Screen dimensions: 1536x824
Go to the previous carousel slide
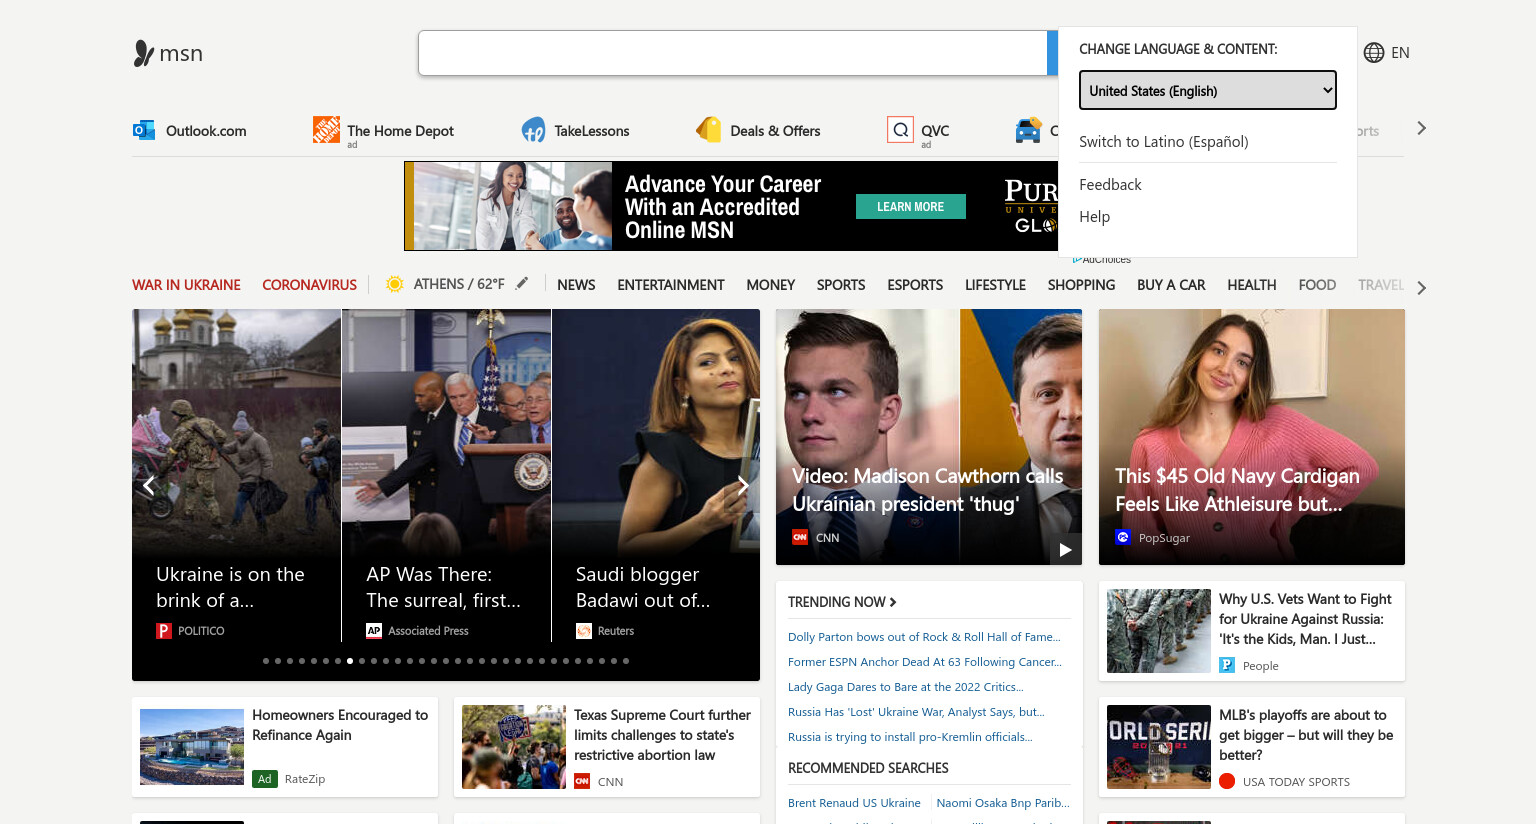tap(149, 486)
